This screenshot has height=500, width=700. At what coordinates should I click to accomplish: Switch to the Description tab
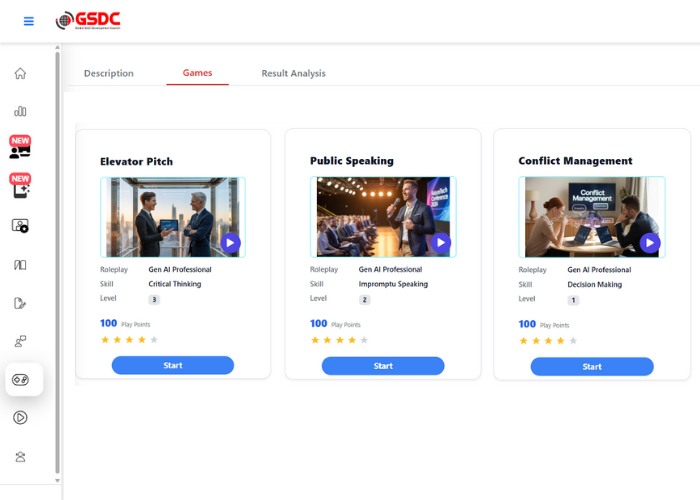(x=108, y=73)
